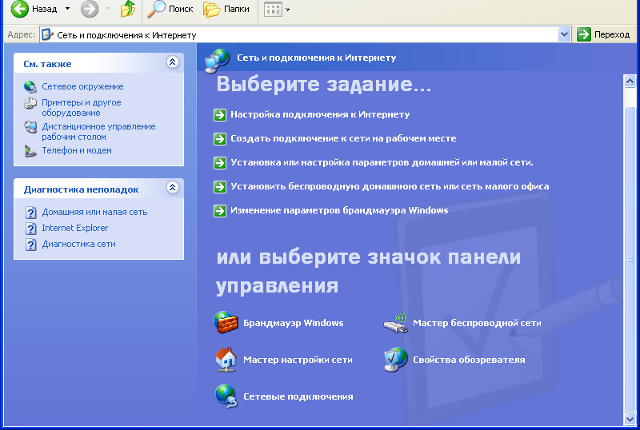Expand the address bar dropdown list
Viewport: 640px width, 430px height.
click(x=564, y=34)
